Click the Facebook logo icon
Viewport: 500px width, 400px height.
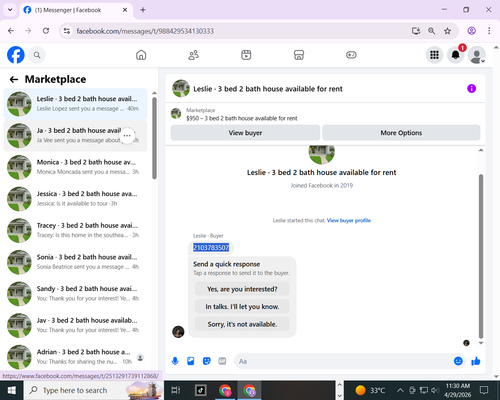pos(16,55)
